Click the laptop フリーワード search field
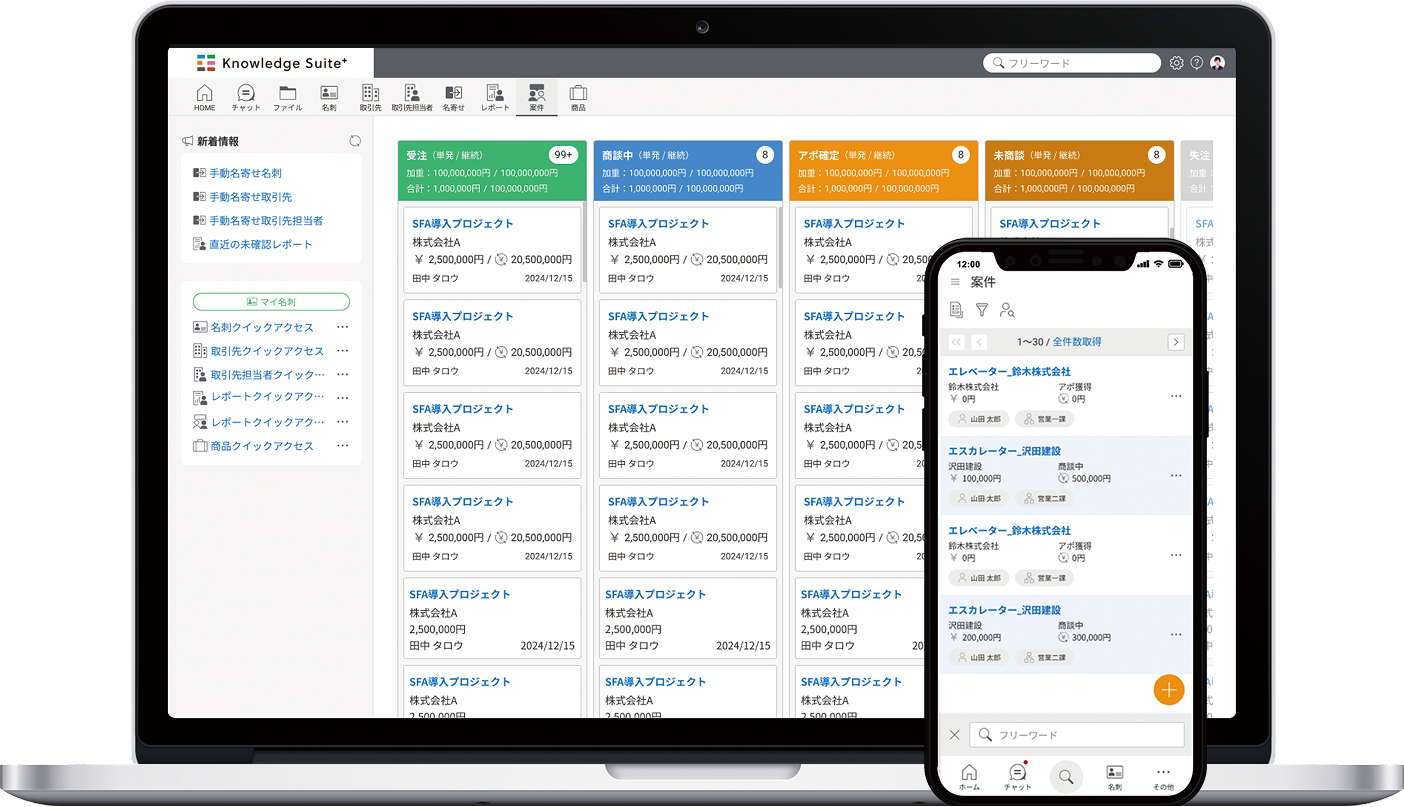 click(x=1072, y=63)
